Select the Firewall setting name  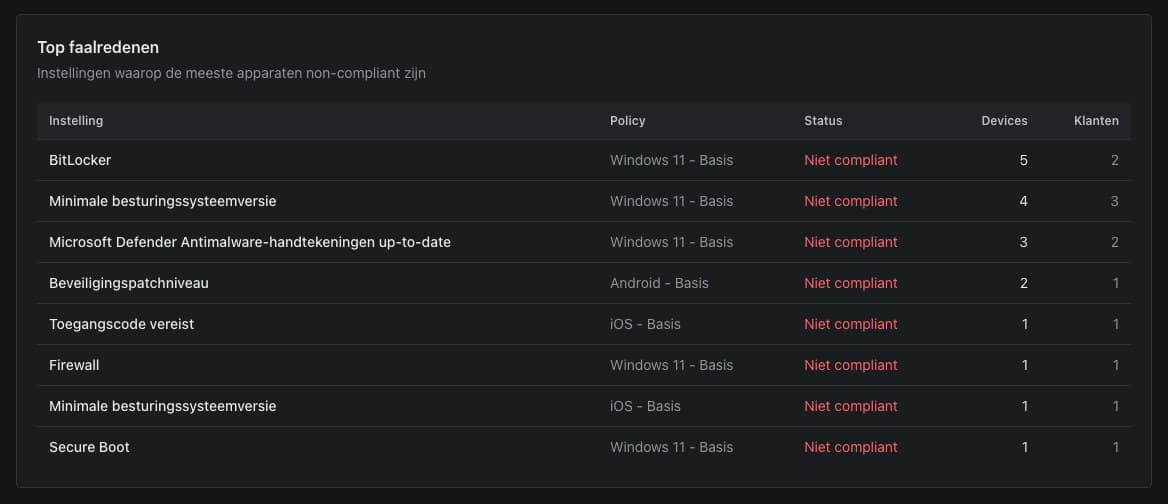click(74, 365)
